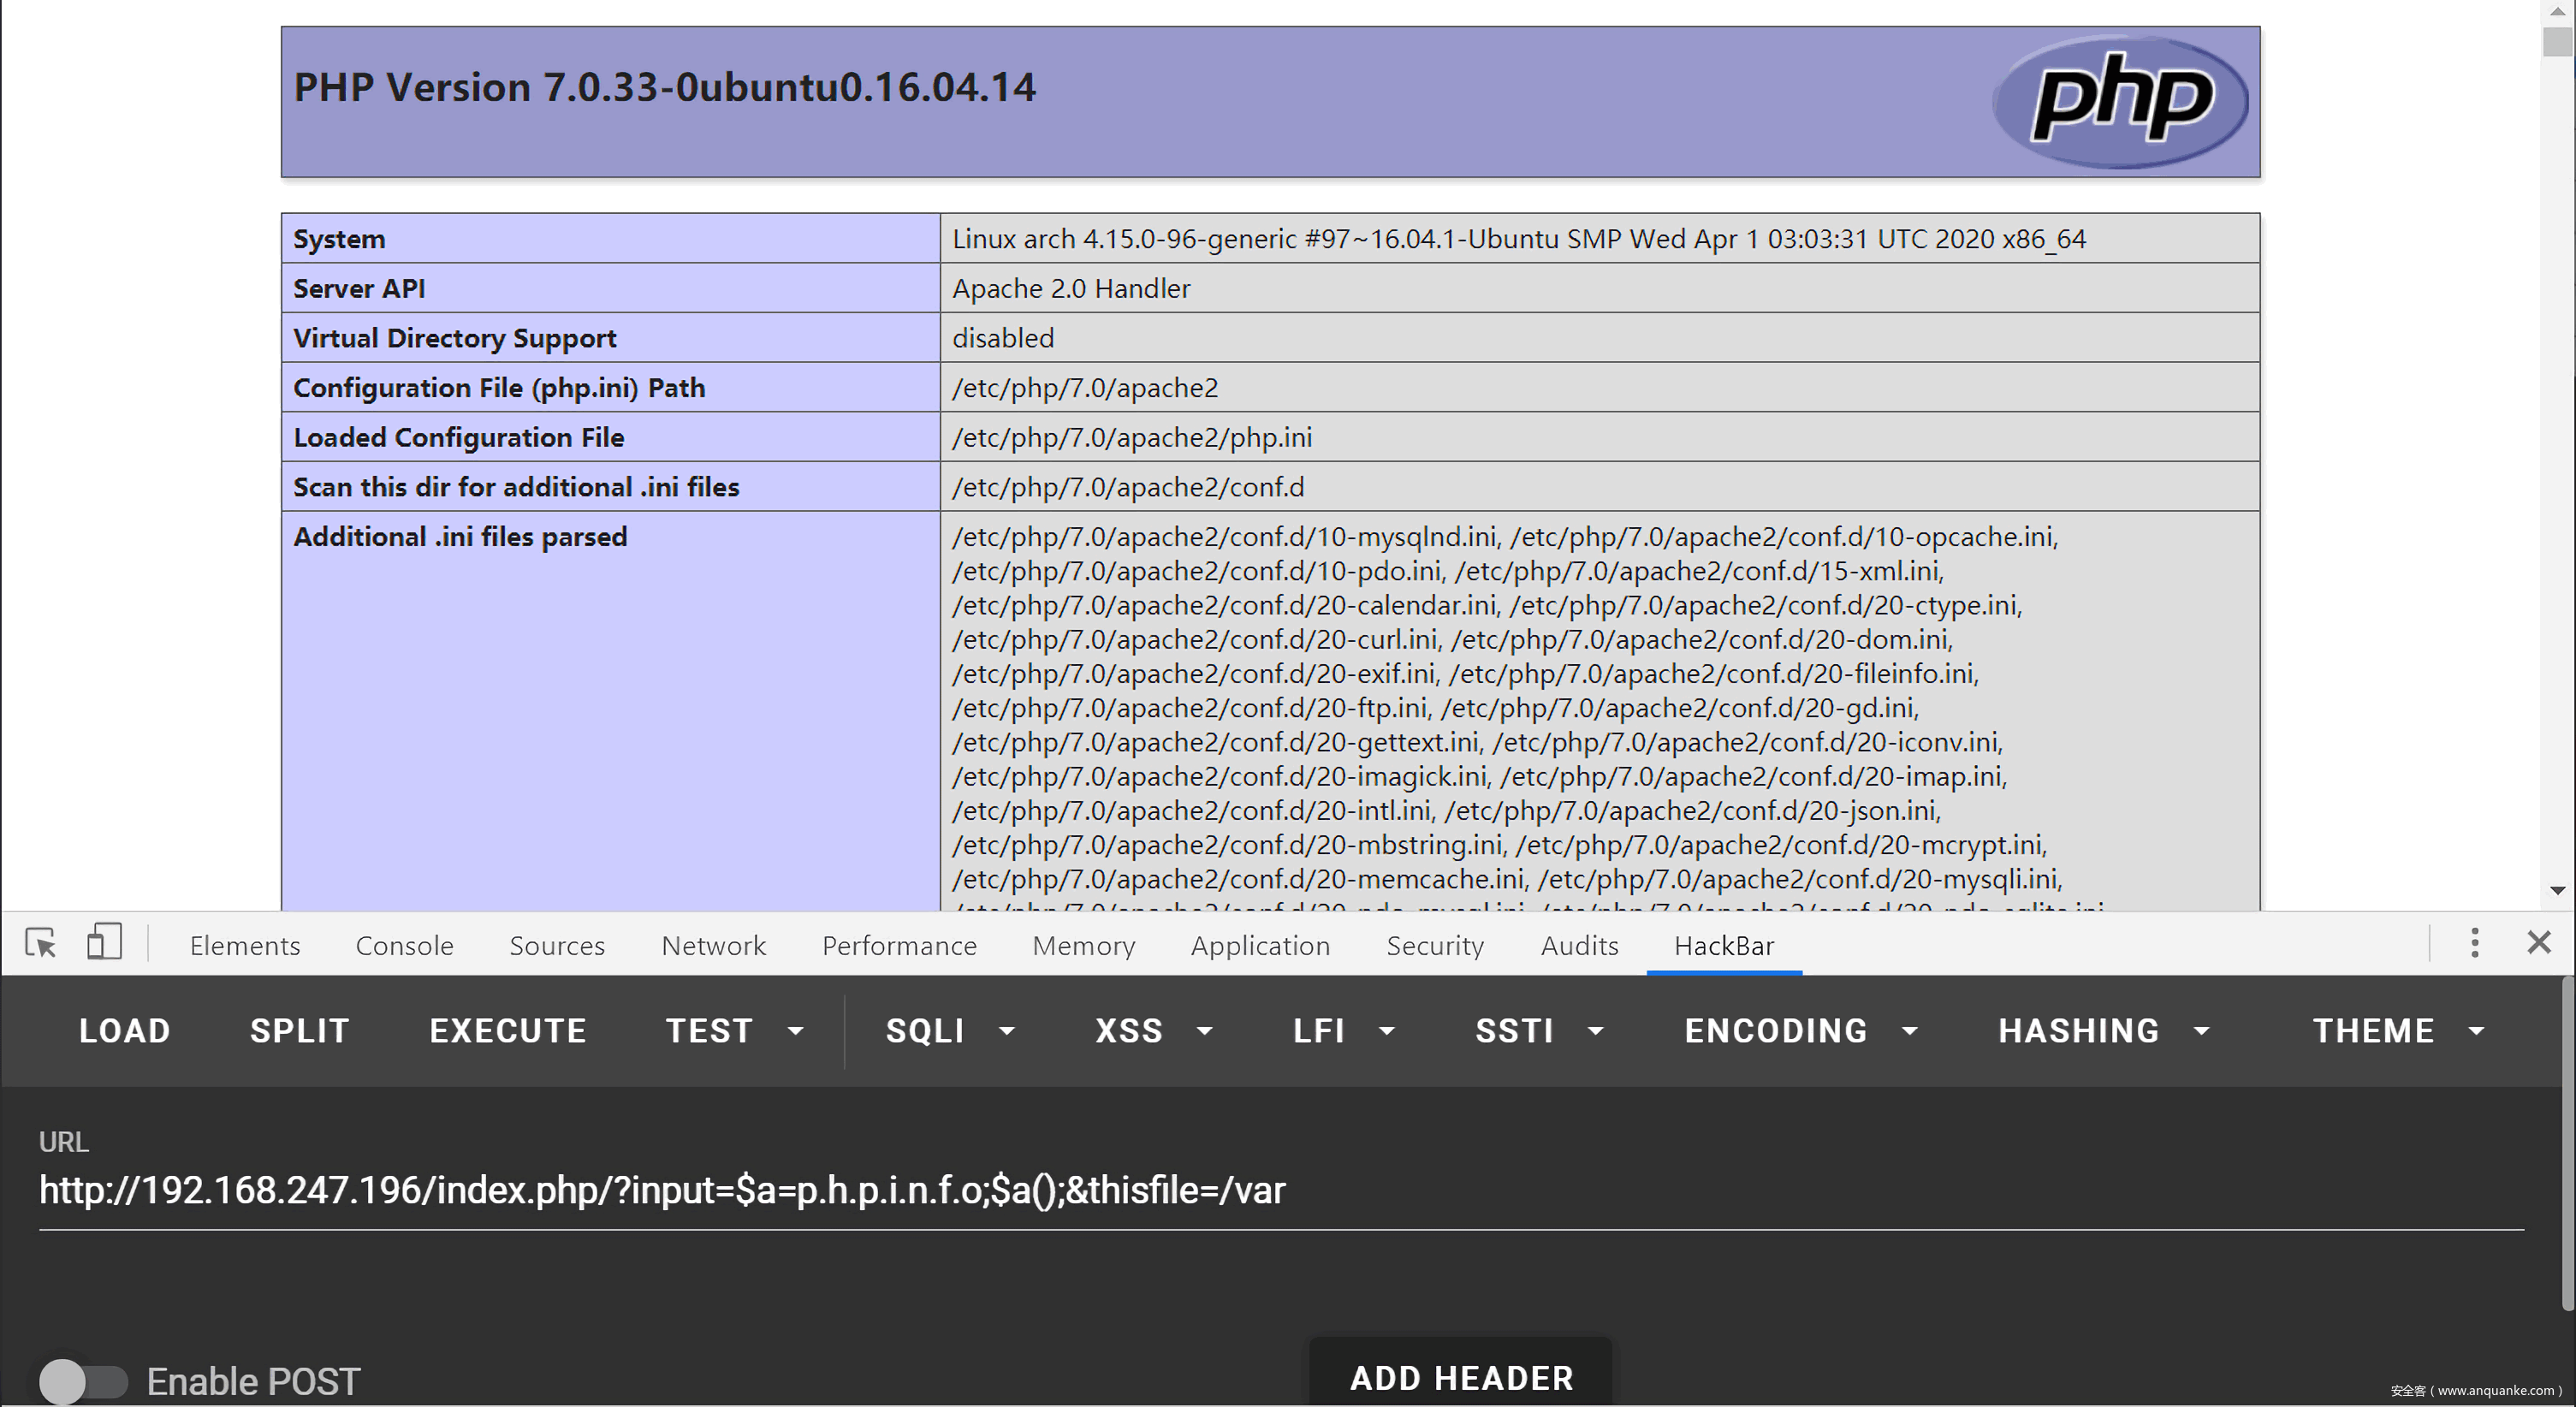This screenshot has width=2576, height=1407.
Task: Close the DevTools panel
Action: click(2538, 943)
